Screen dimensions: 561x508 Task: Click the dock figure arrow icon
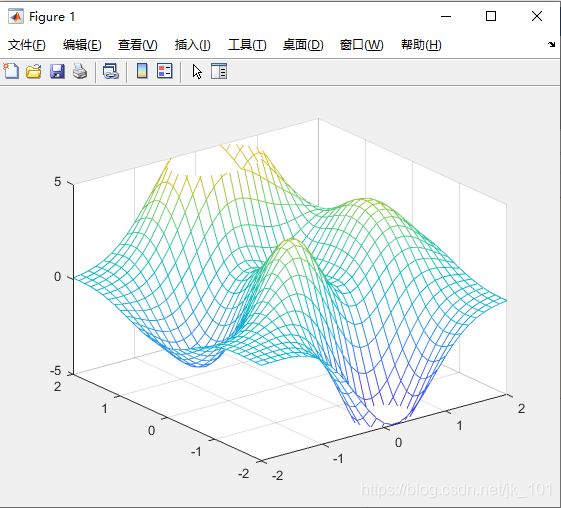(551, 45)
